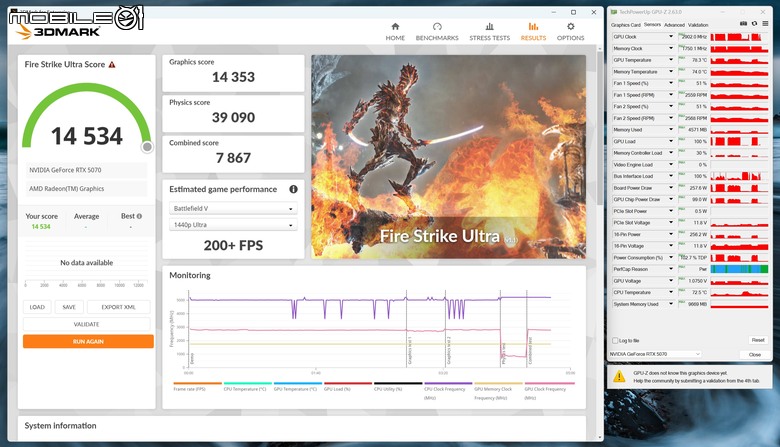Expand the System Memory Used dropdown
Screen dimensions: 780x447
[671, 304]
